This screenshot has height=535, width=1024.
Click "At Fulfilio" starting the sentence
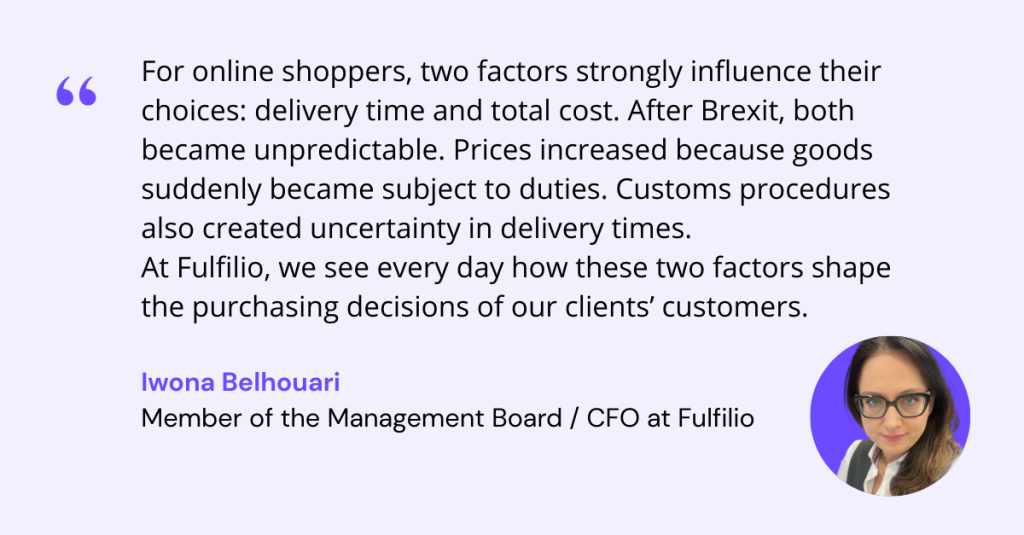195,268
